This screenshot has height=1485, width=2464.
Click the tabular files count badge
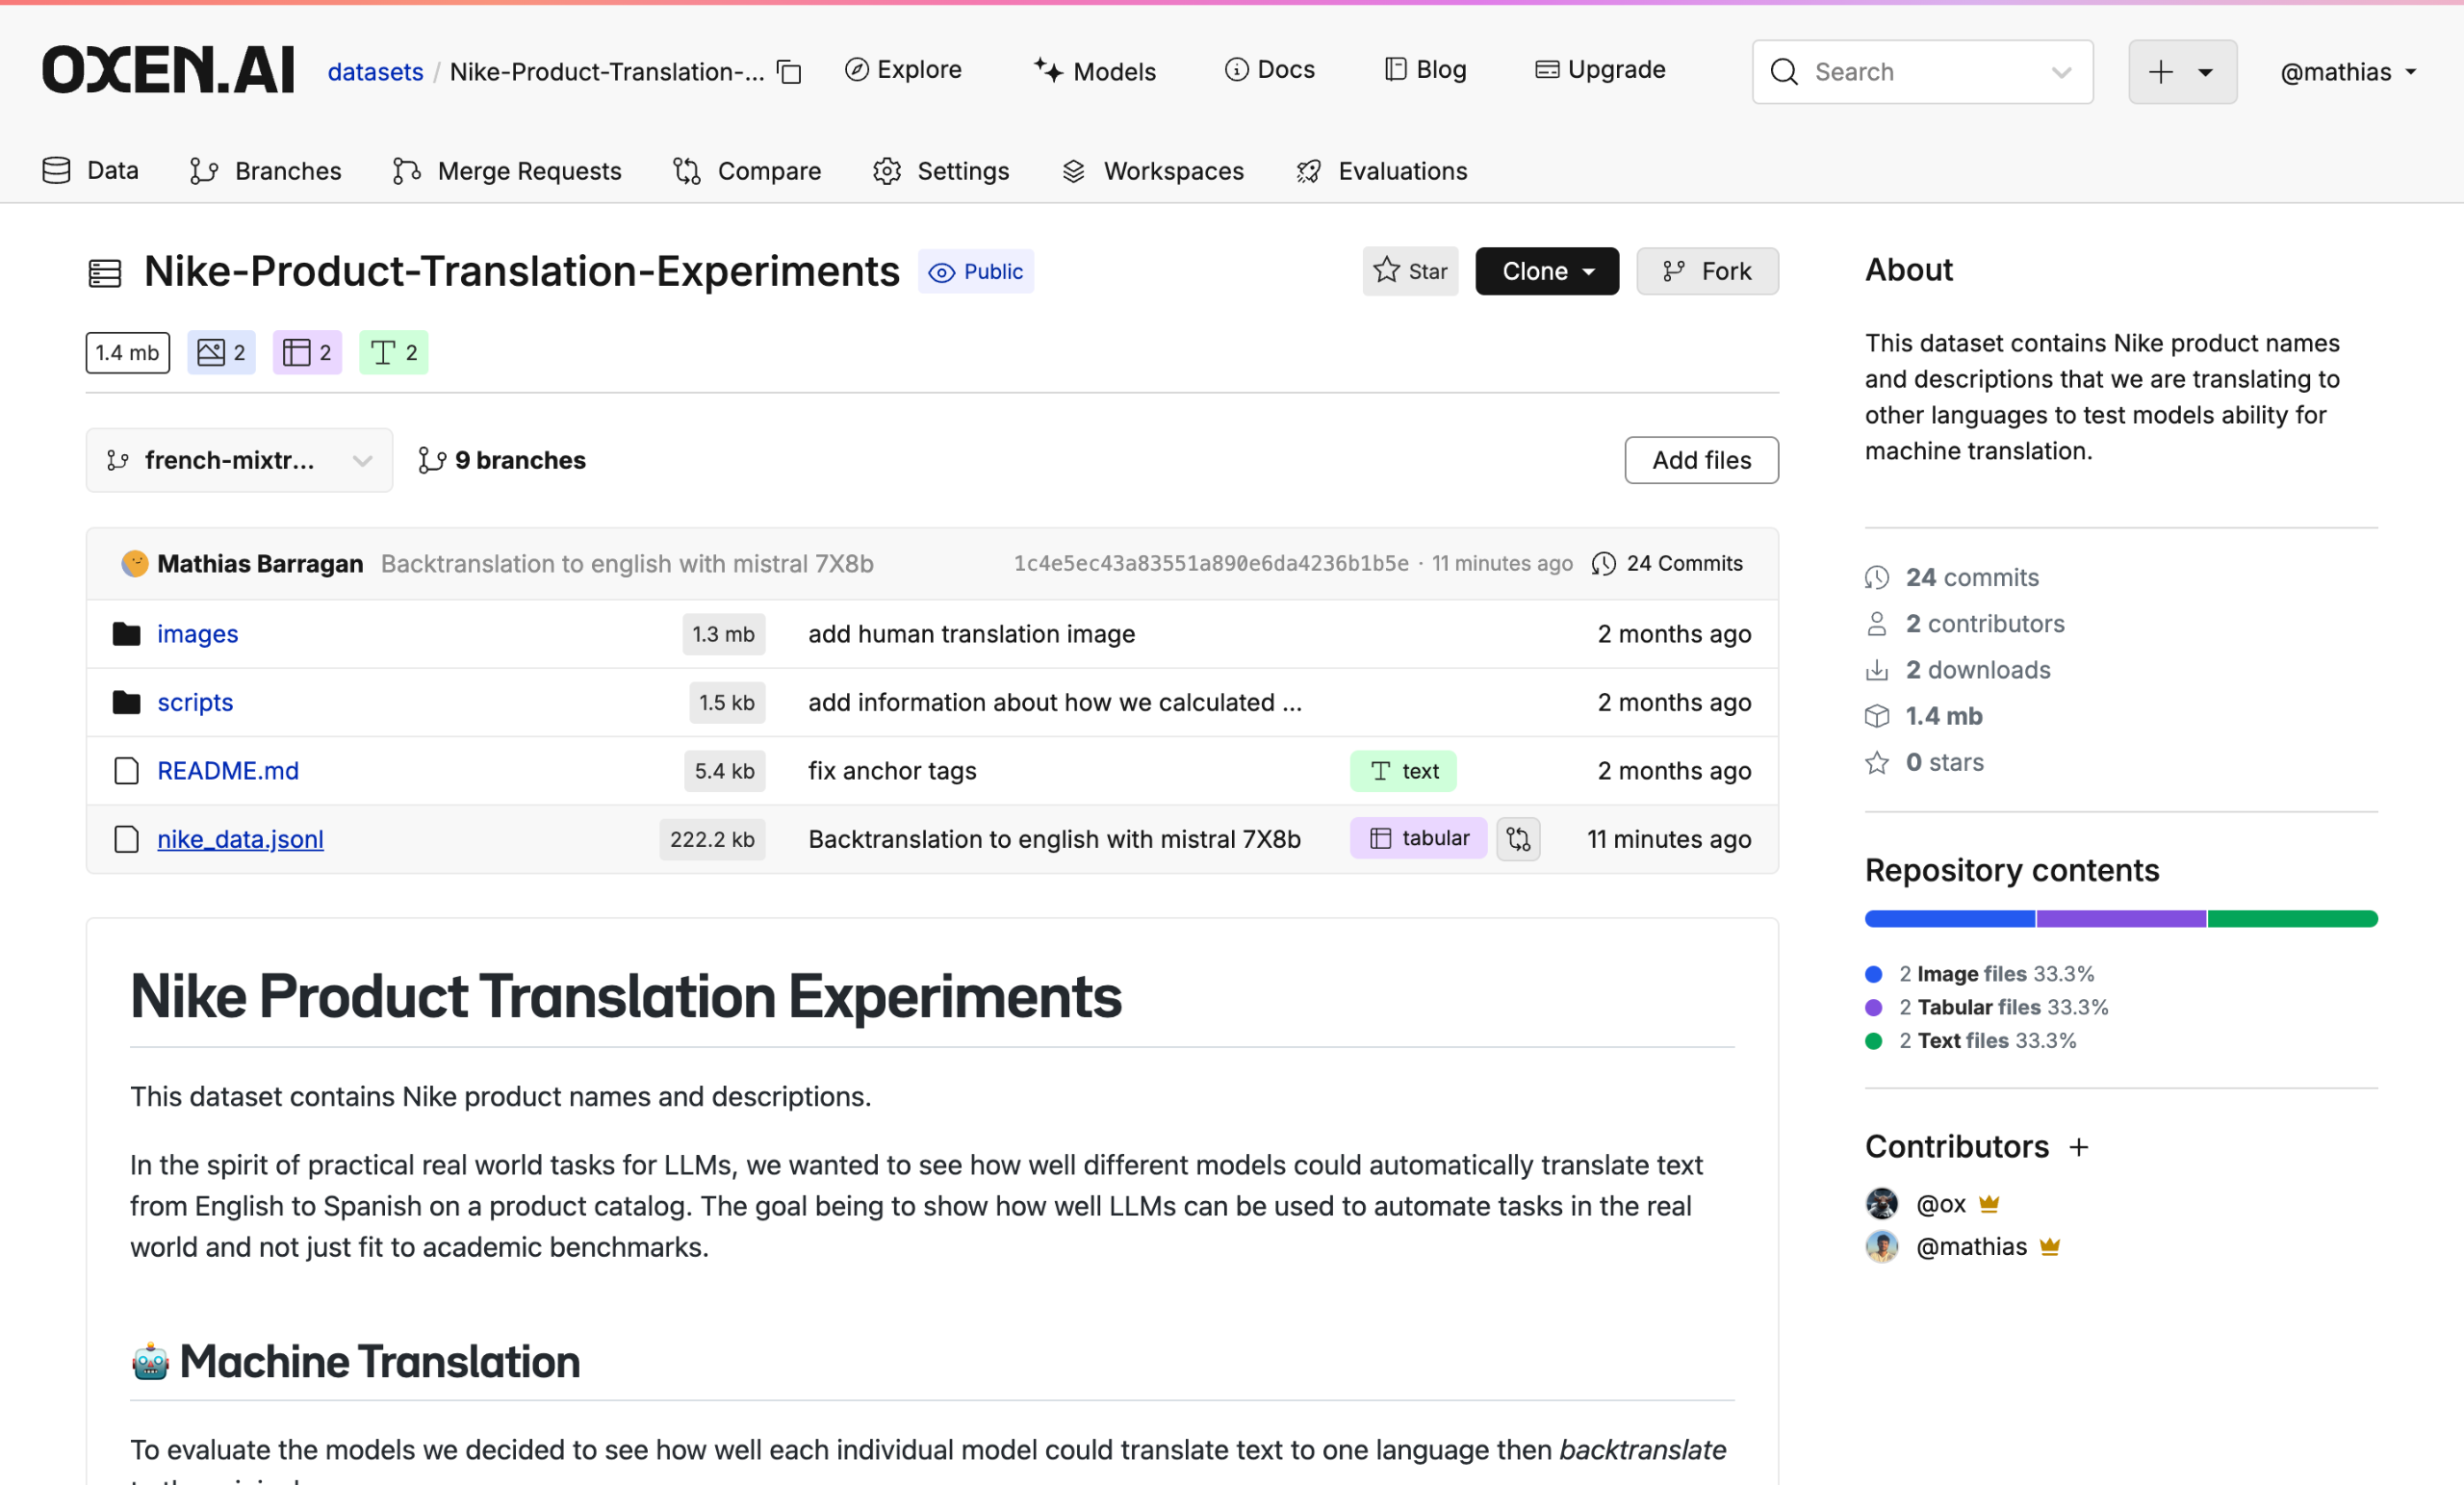pos(307,352)
